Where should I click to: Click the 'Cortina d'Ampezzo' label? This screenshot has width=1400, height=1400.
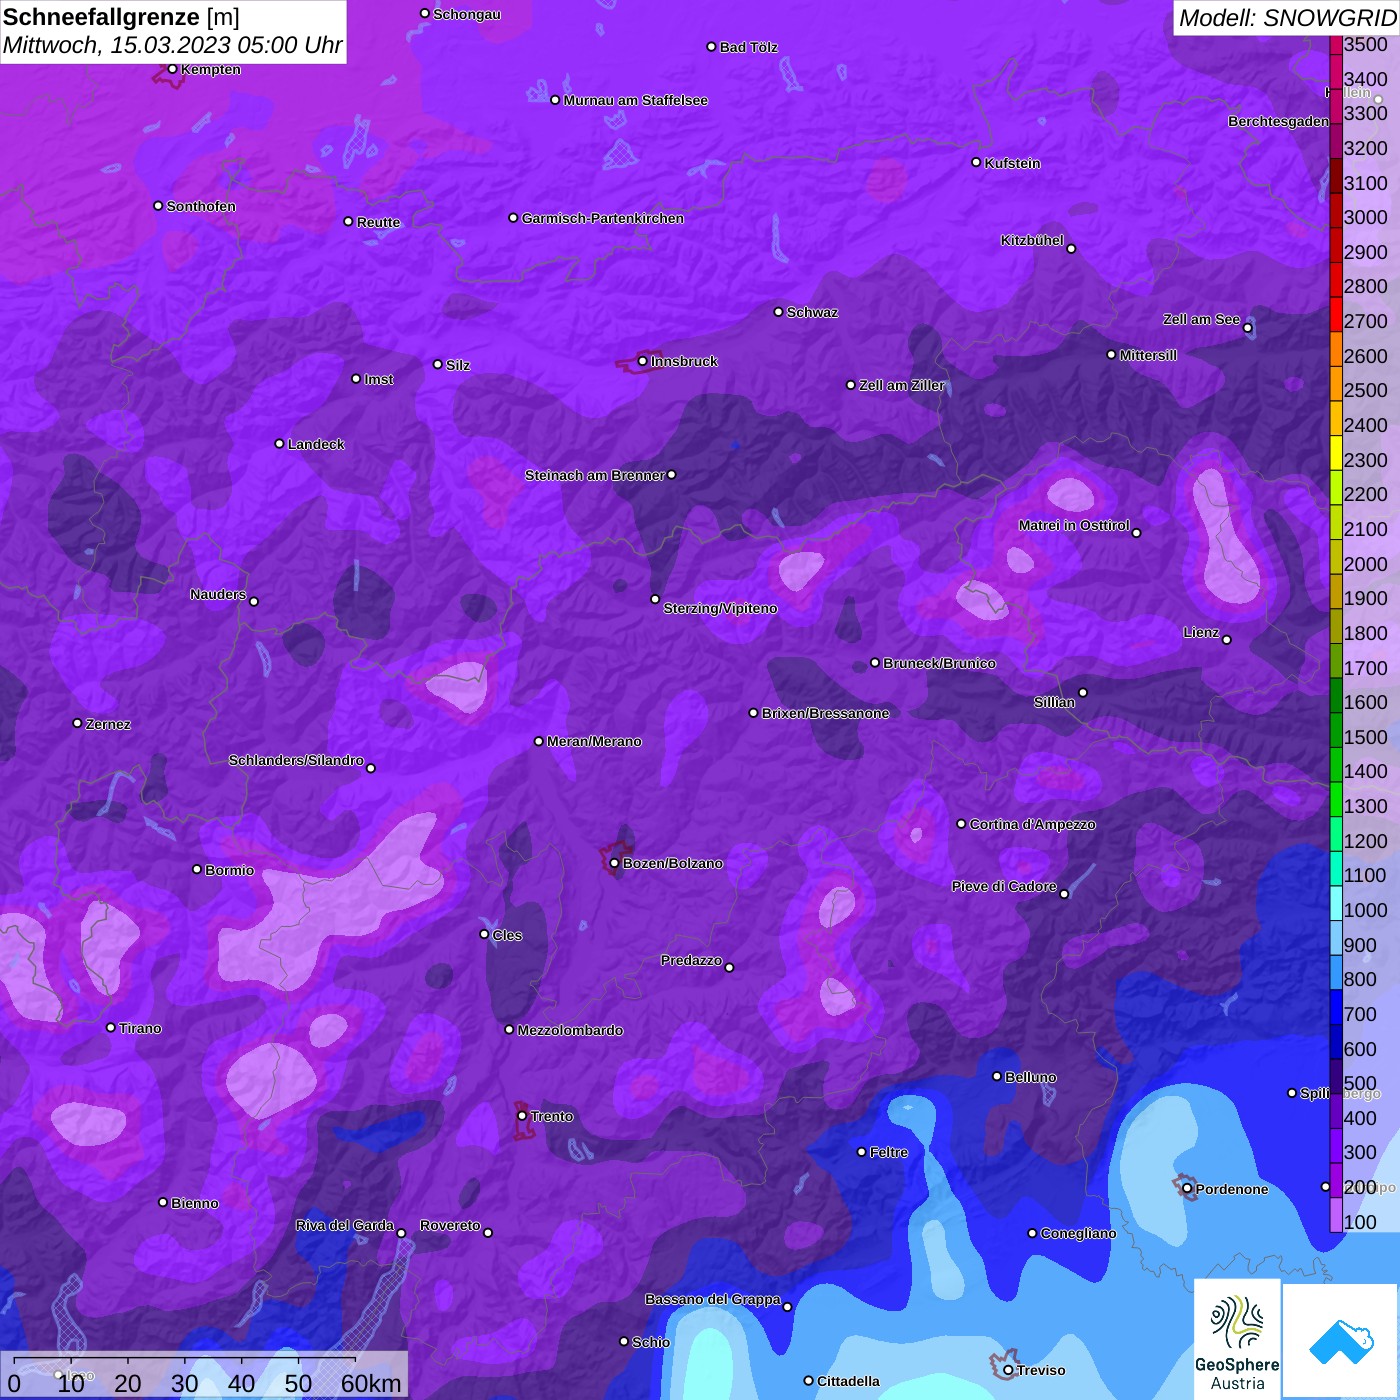click(1032, 824)
